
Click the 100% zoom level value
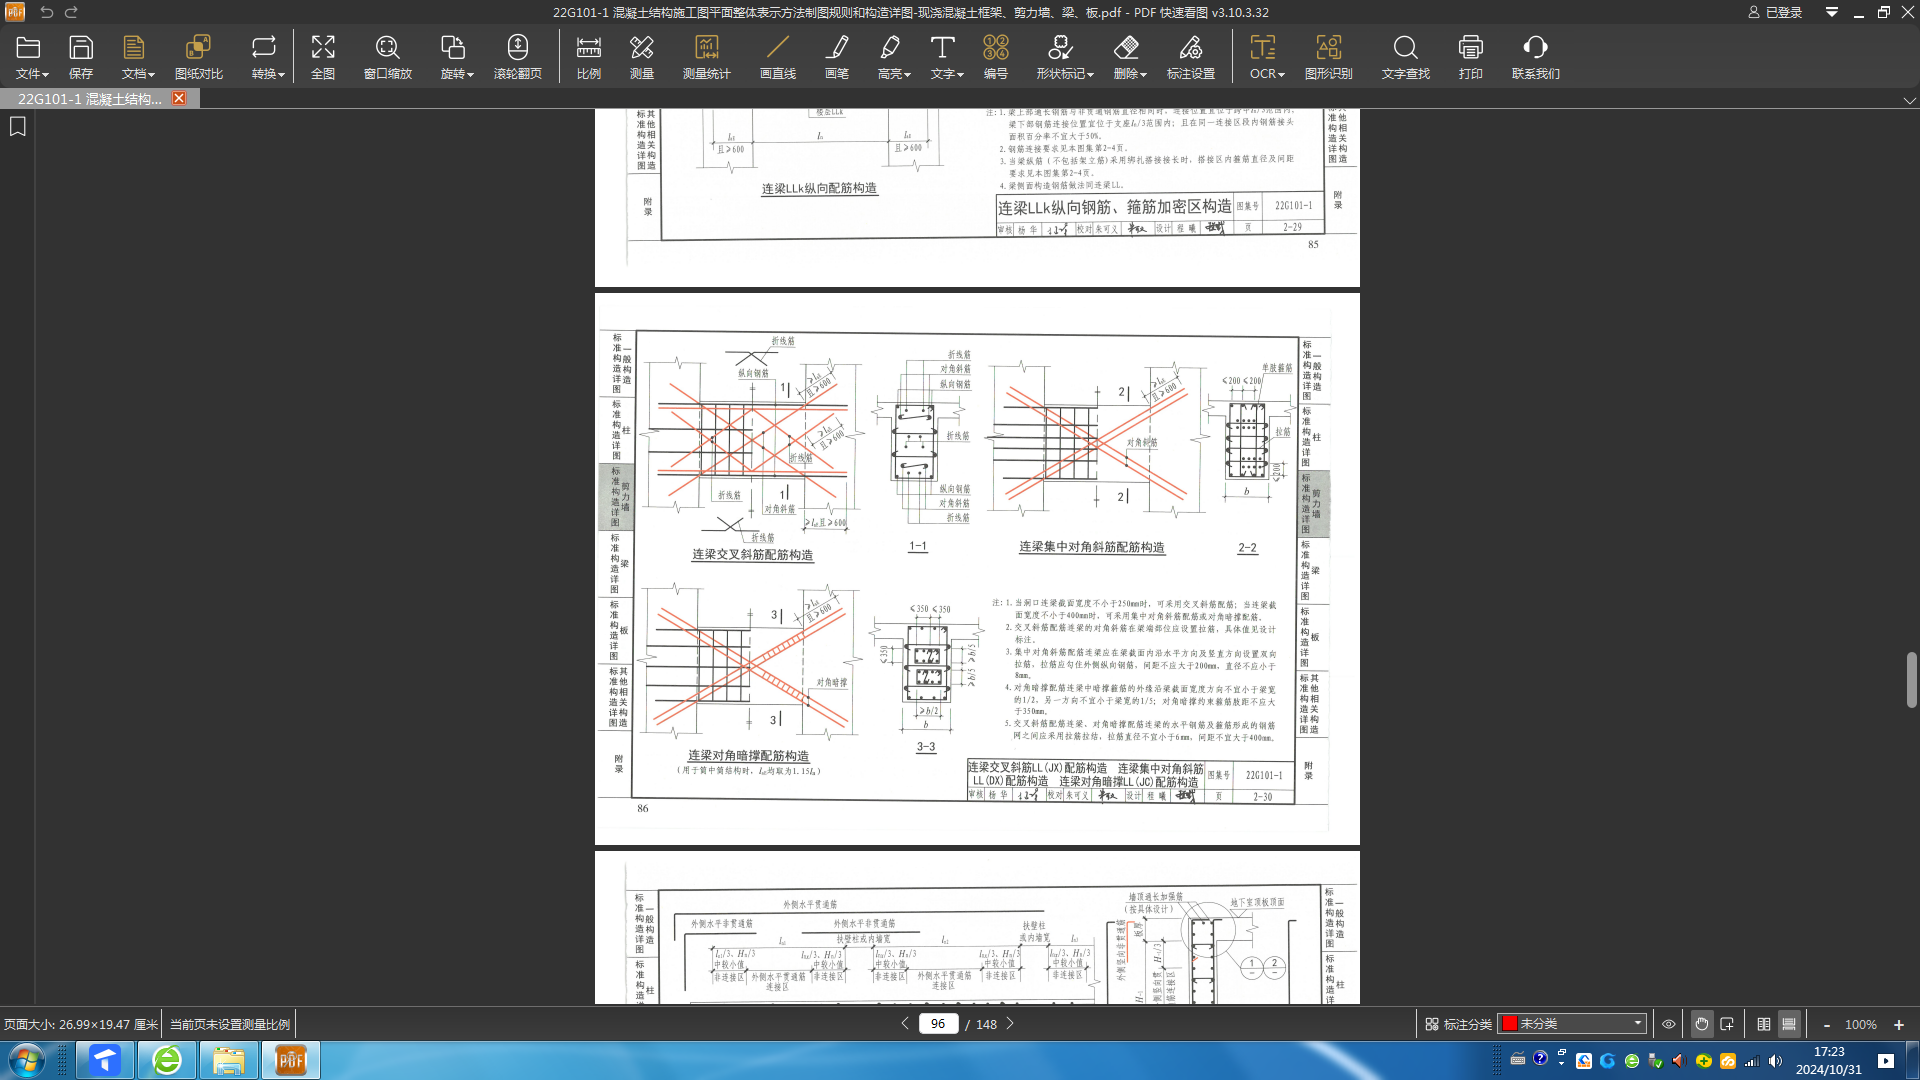(1861, 1025)
